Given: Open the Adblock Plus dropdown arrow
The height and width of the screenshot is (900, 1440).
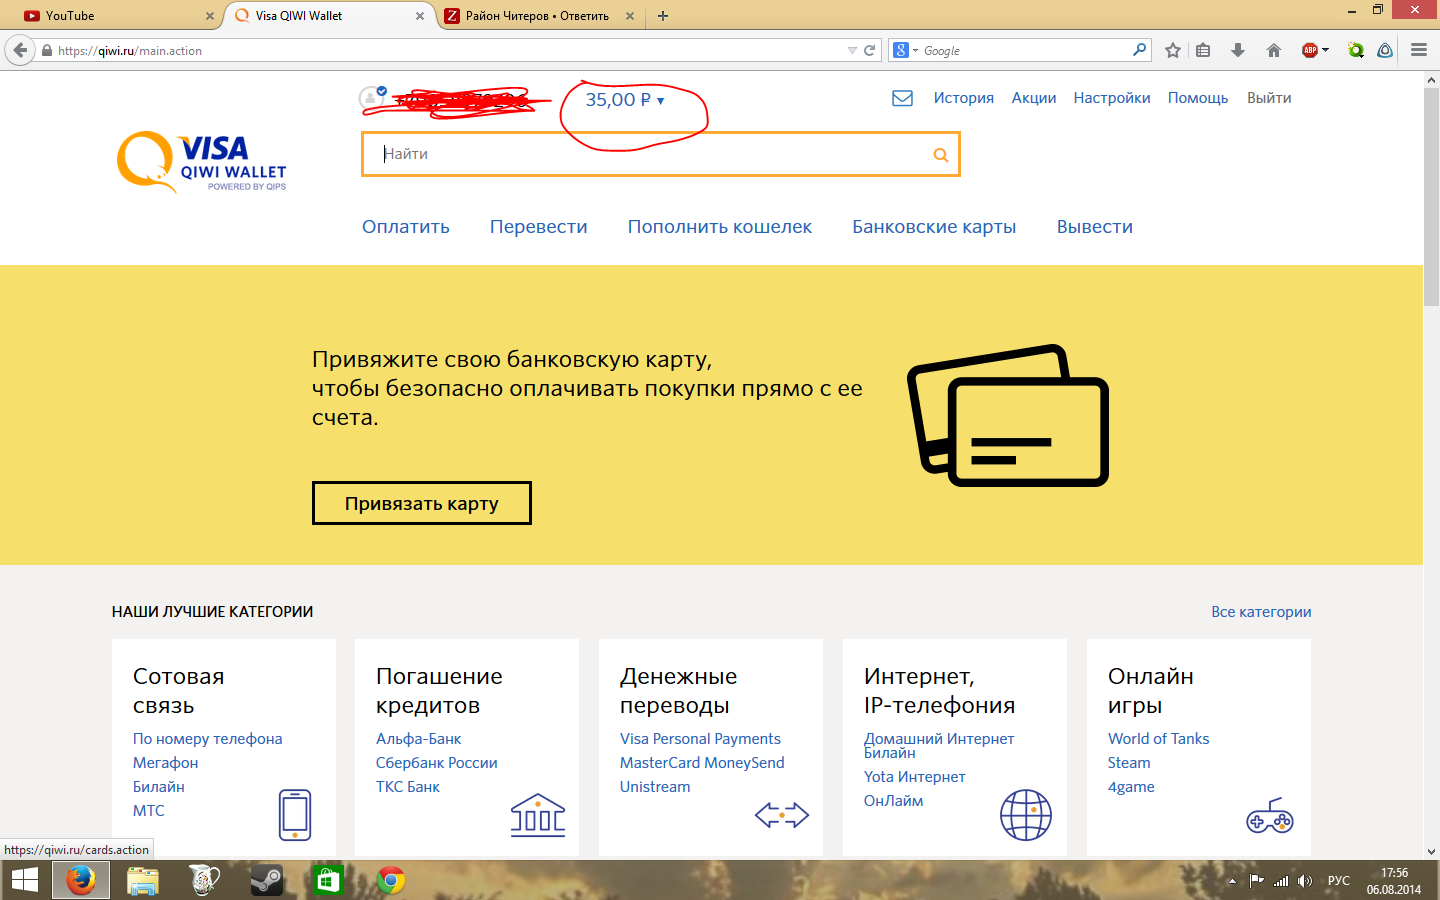Looking at the screenshot, I should click(x=1326, y=50).
